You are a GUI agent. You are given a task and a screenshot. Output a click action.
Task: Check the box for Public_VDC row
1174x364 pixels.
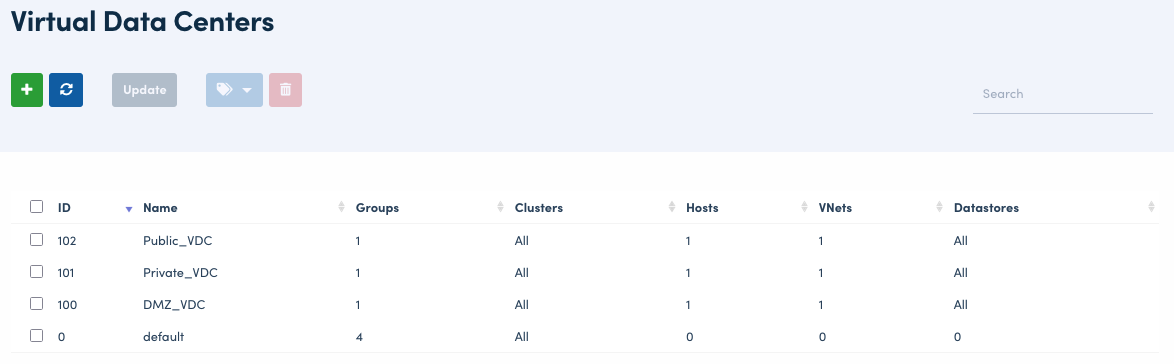(37, 240)
